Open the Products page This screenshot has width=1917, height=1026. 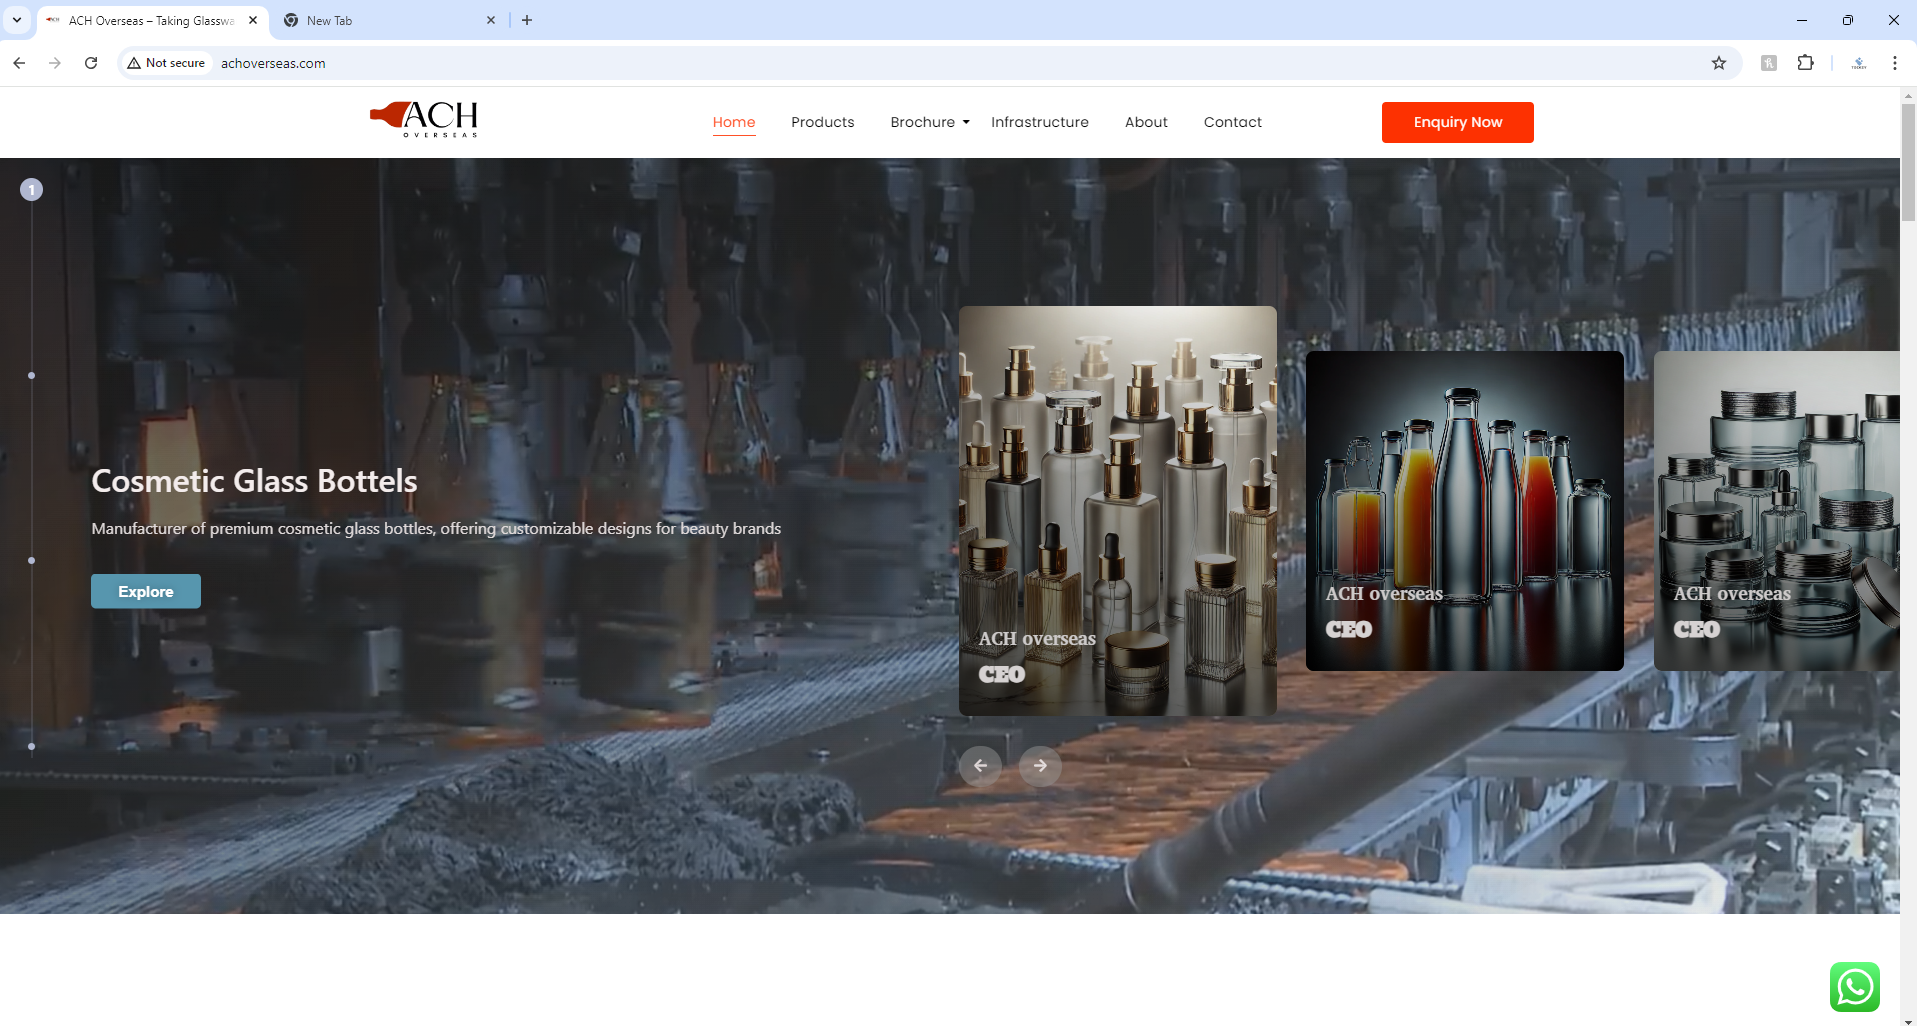point(823,122)
